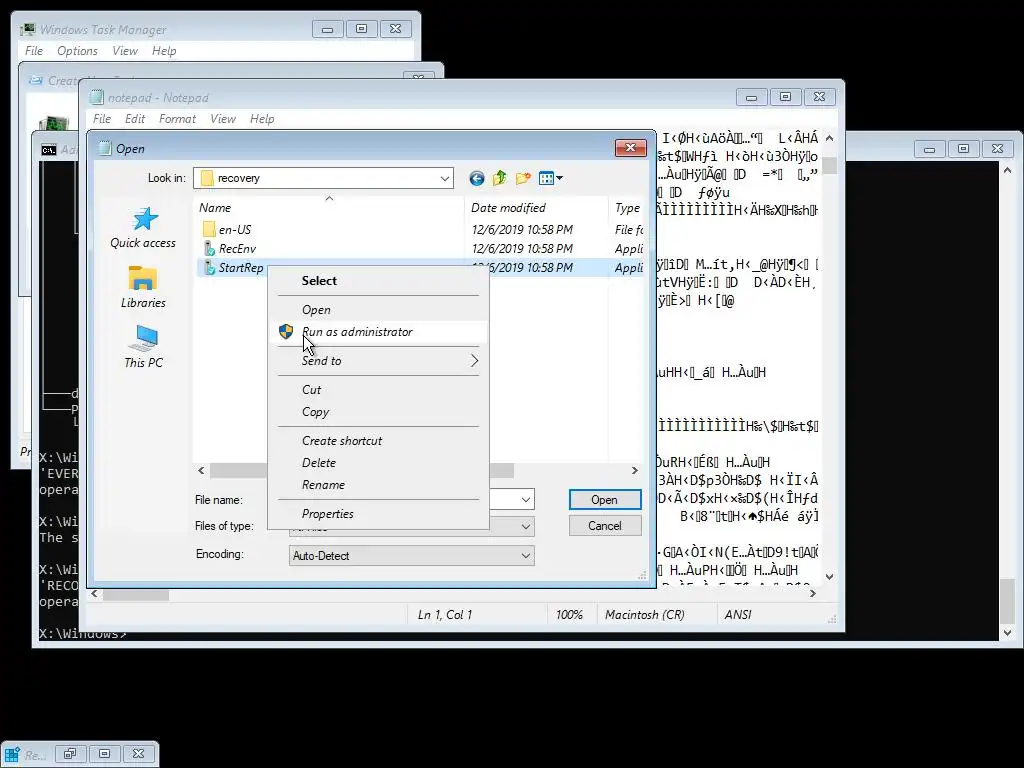Click the Cancel button in the dialog

coord(605,526)
